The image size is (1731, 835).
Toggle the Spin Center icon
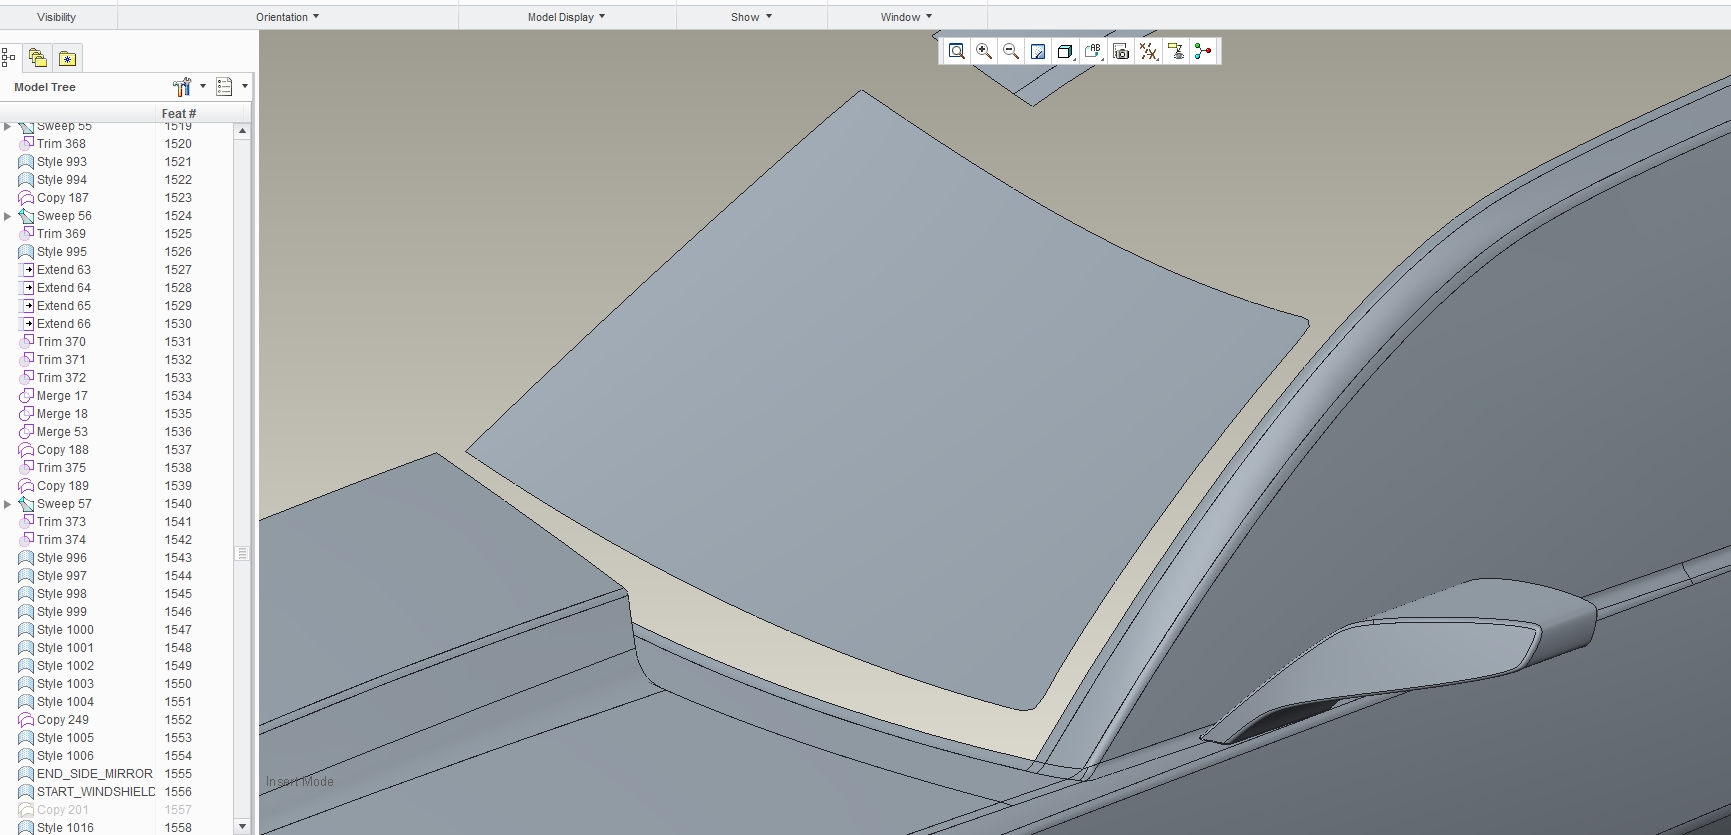point(1203,51)
